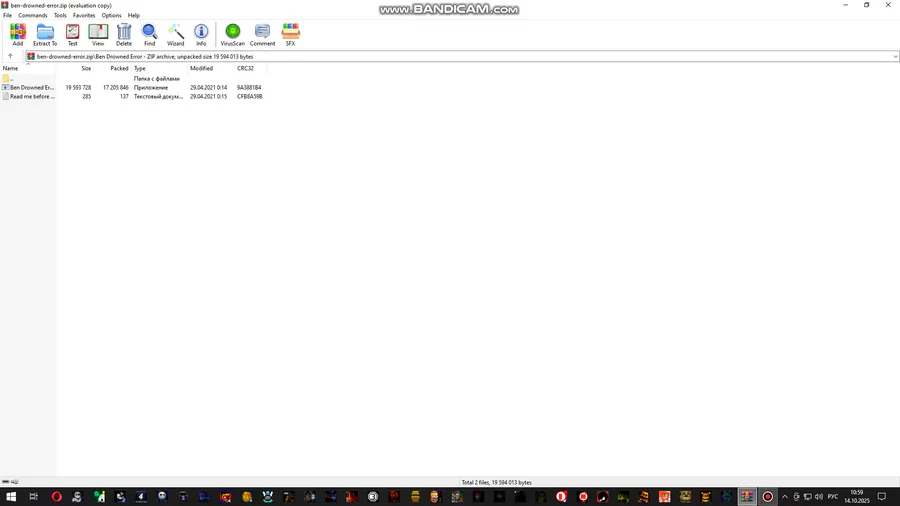Sort files by the Packed column
The height and width of the screenshot is (506, 900).
112,68
